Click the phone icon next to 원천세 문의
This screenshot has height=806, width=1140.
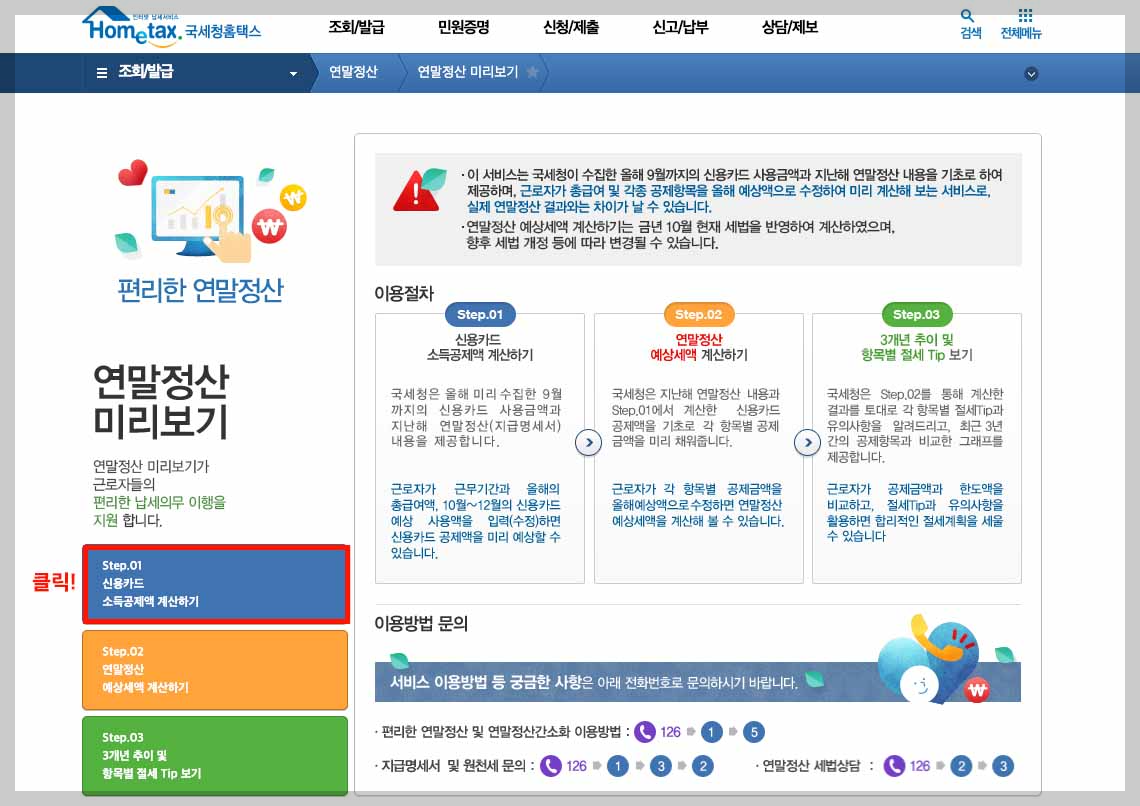point(551,765)
